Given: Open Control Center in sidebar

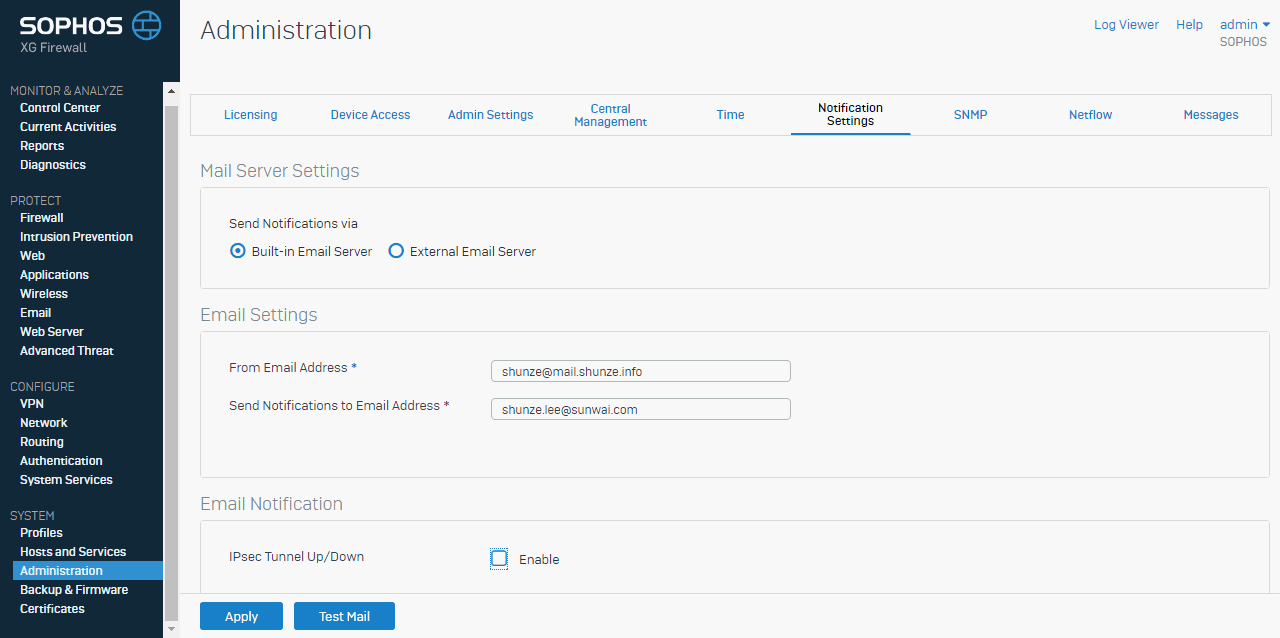Looking at the screenshot, I should pos(60,108).
